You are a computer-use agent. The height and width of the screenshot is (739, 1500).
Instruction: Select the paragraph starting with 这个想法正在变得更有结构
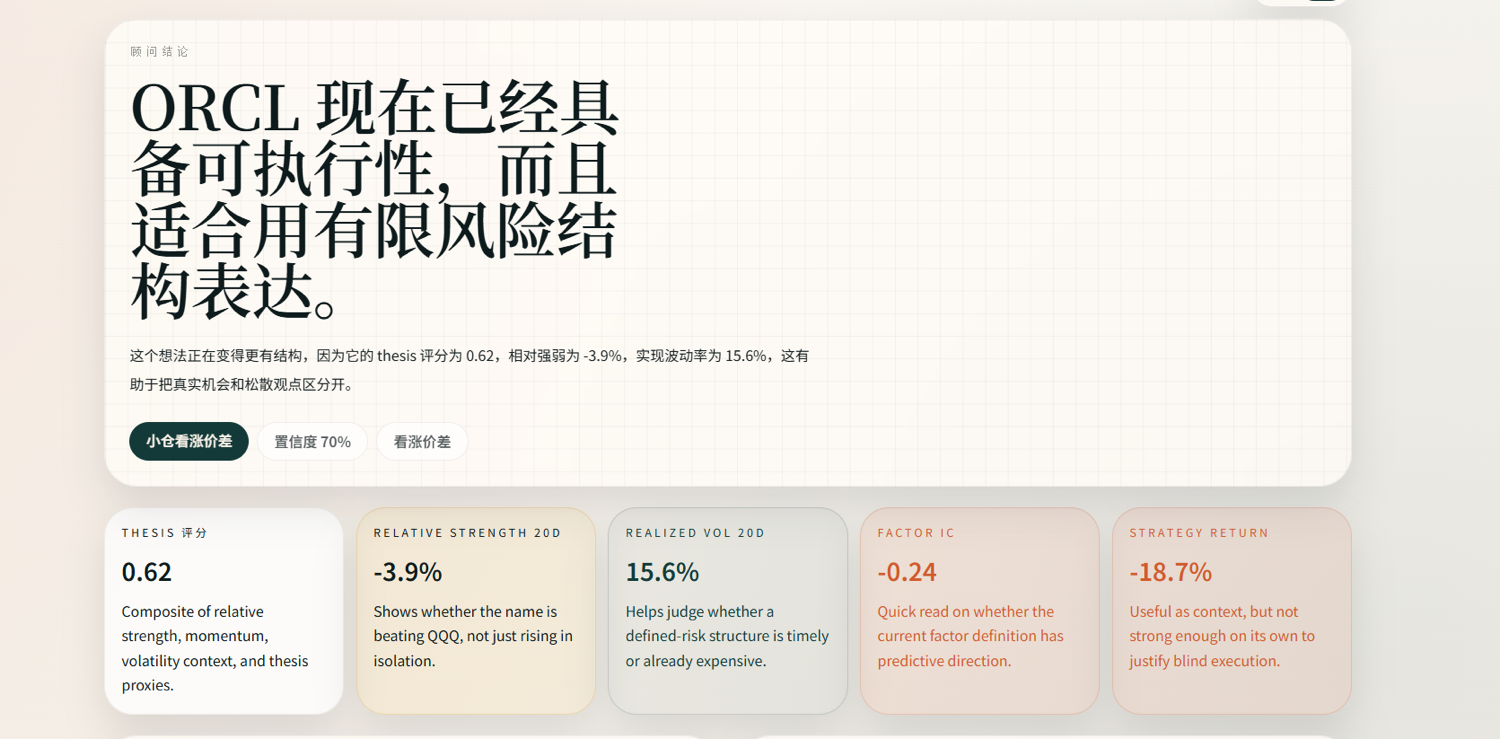(469, 369)
